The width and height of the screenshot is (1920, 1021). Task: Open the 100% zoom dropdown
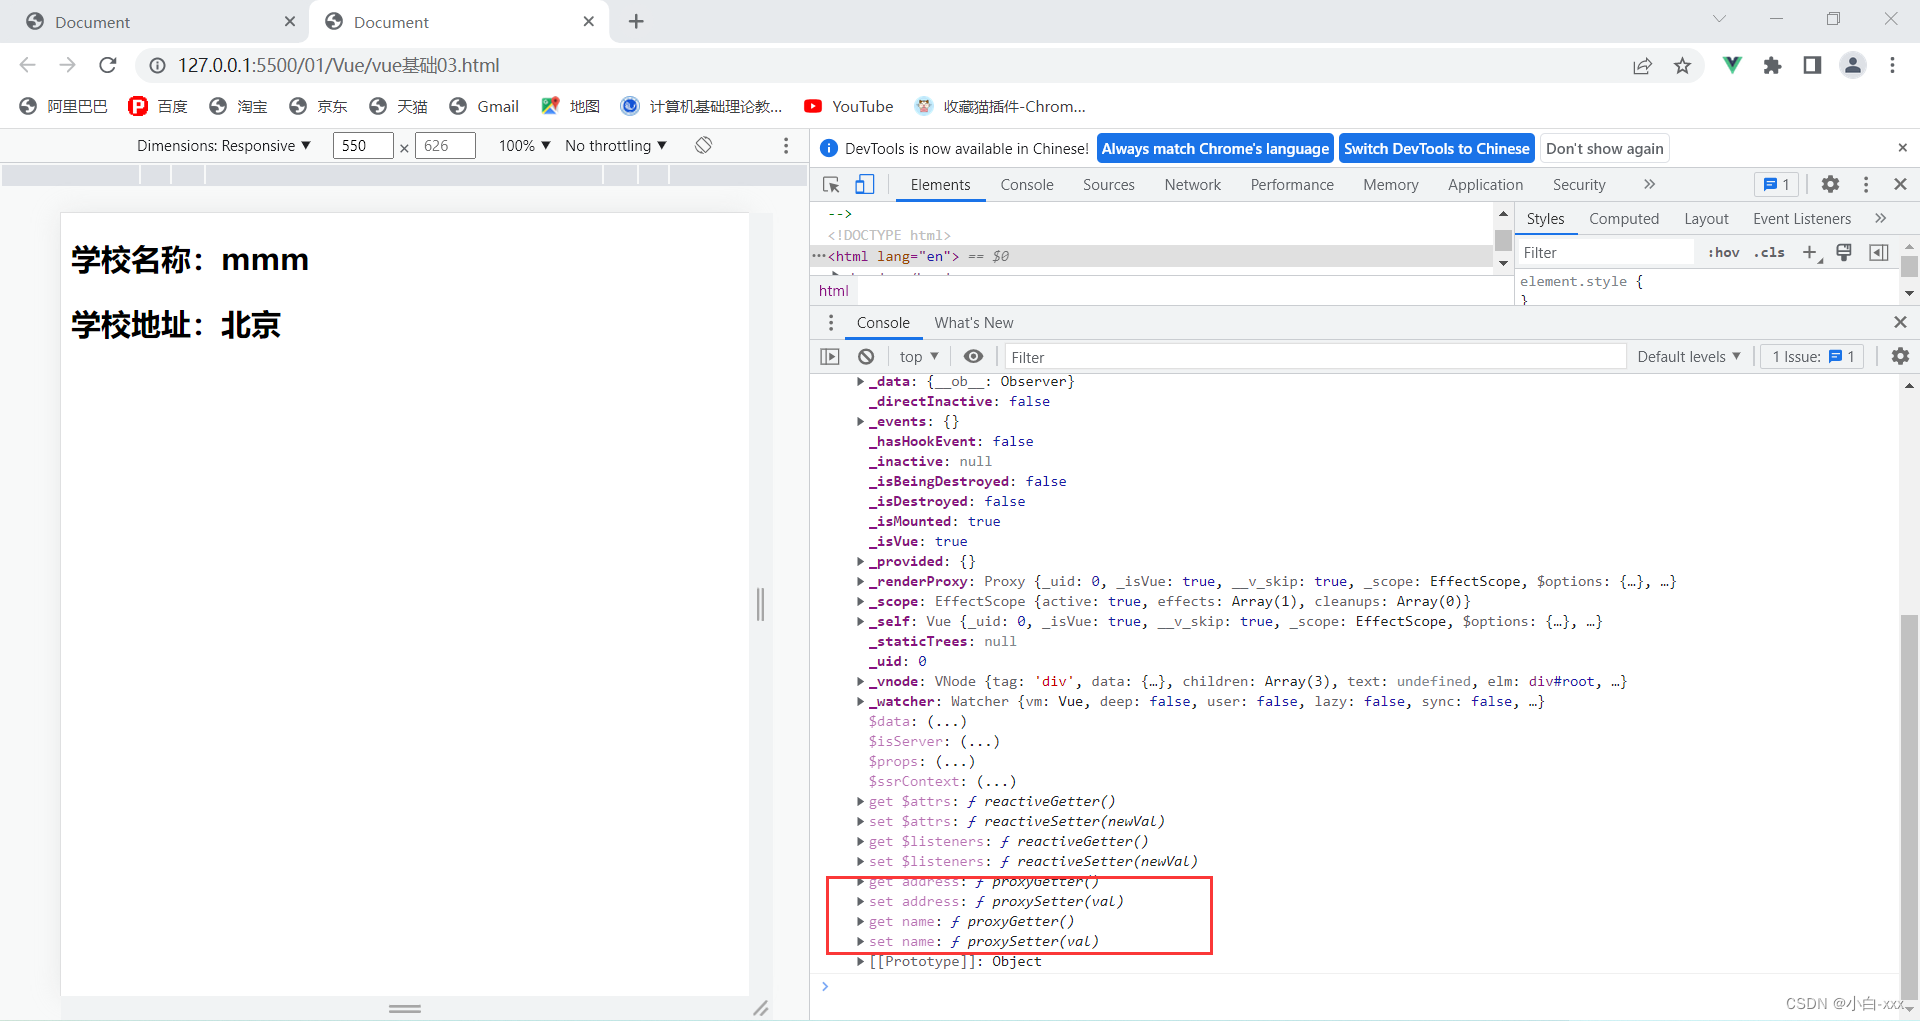point(525,146)
